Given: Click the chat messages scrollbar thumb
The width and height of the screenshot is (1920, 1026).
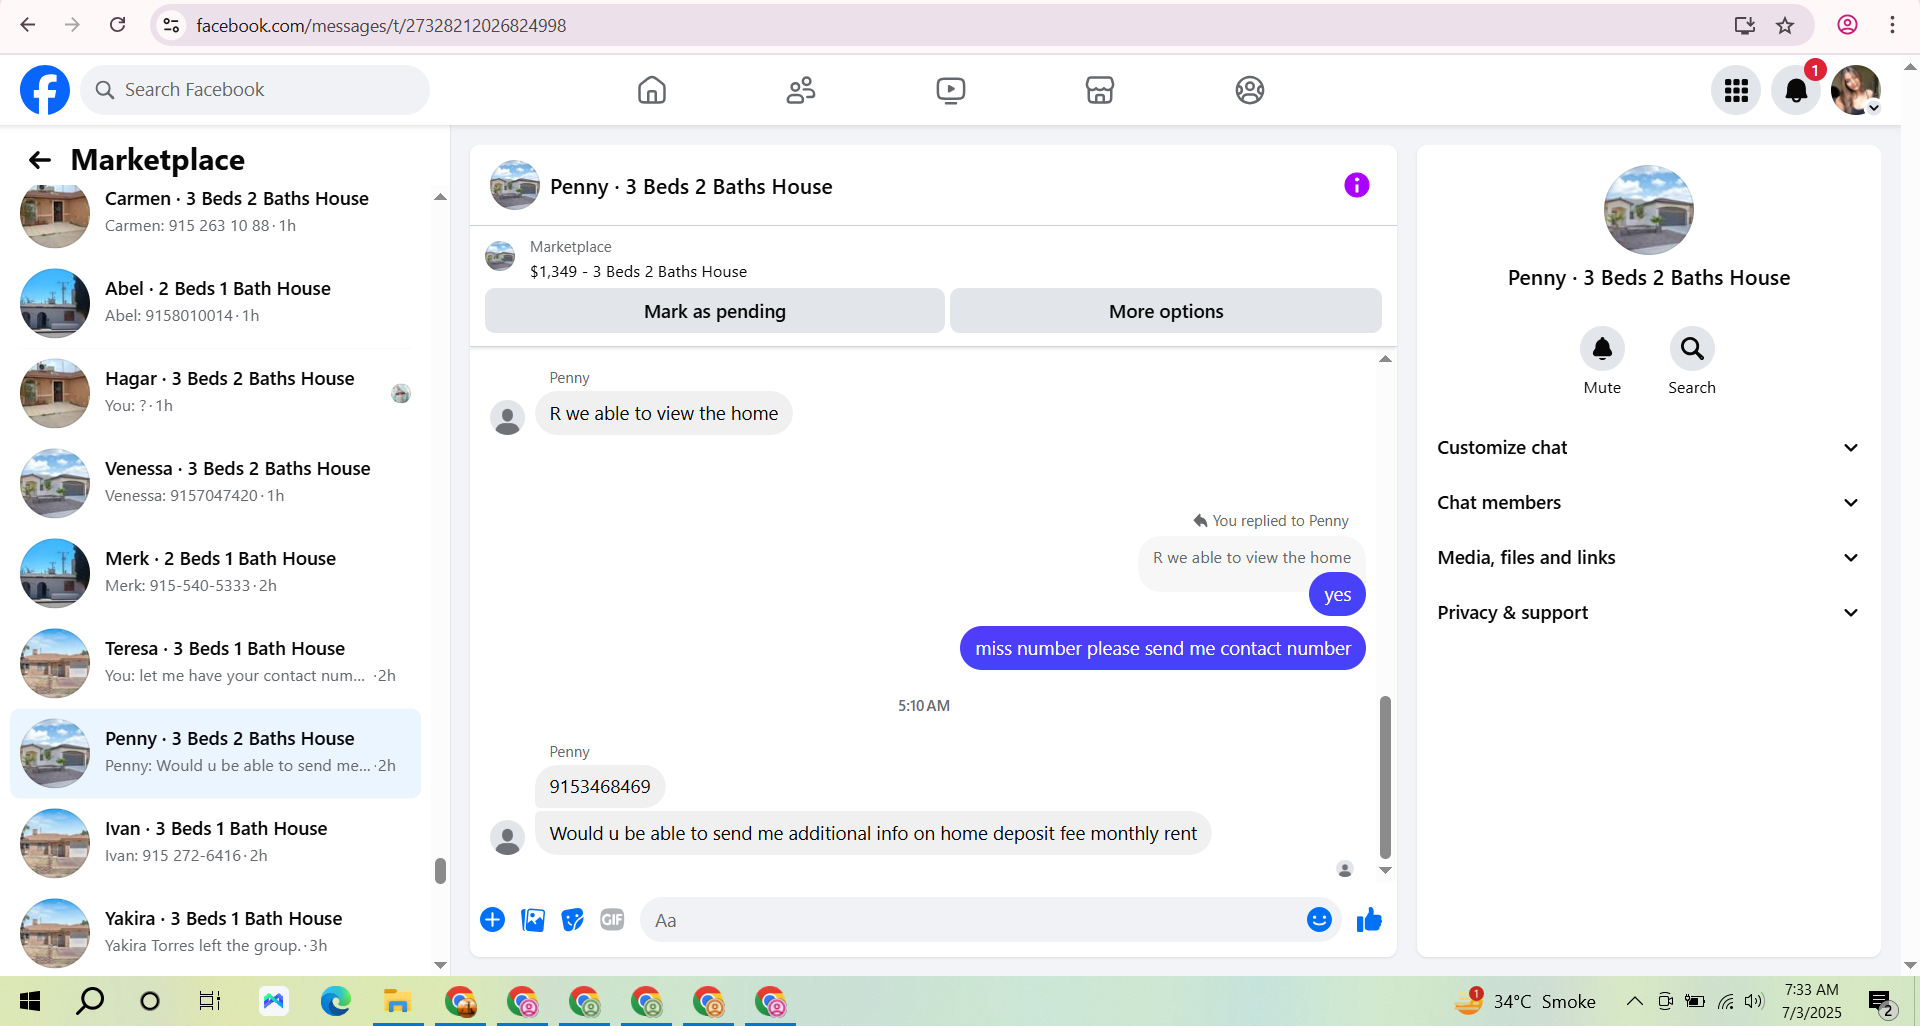Looking at the screenshot, I should pyautogui.click(x=1385, y=777).
